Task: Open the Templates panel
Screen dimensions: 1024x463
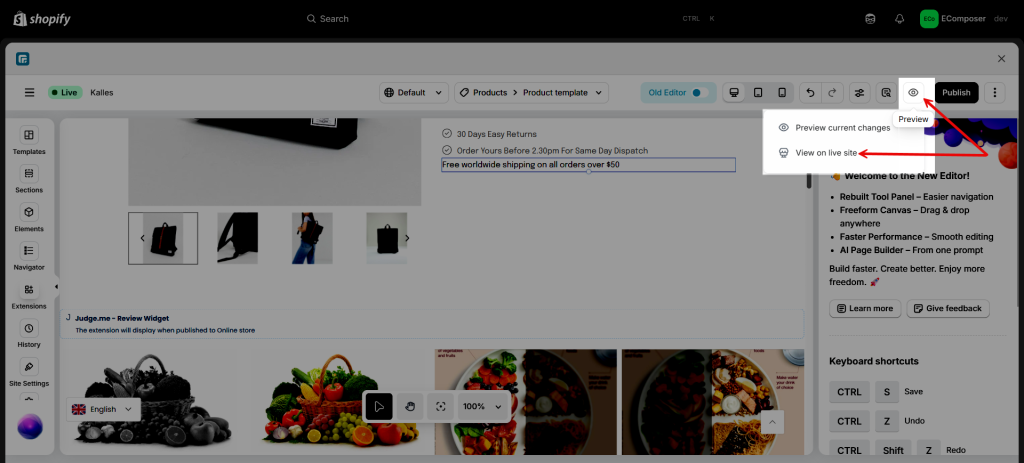Action: click(x=29, y=140)
